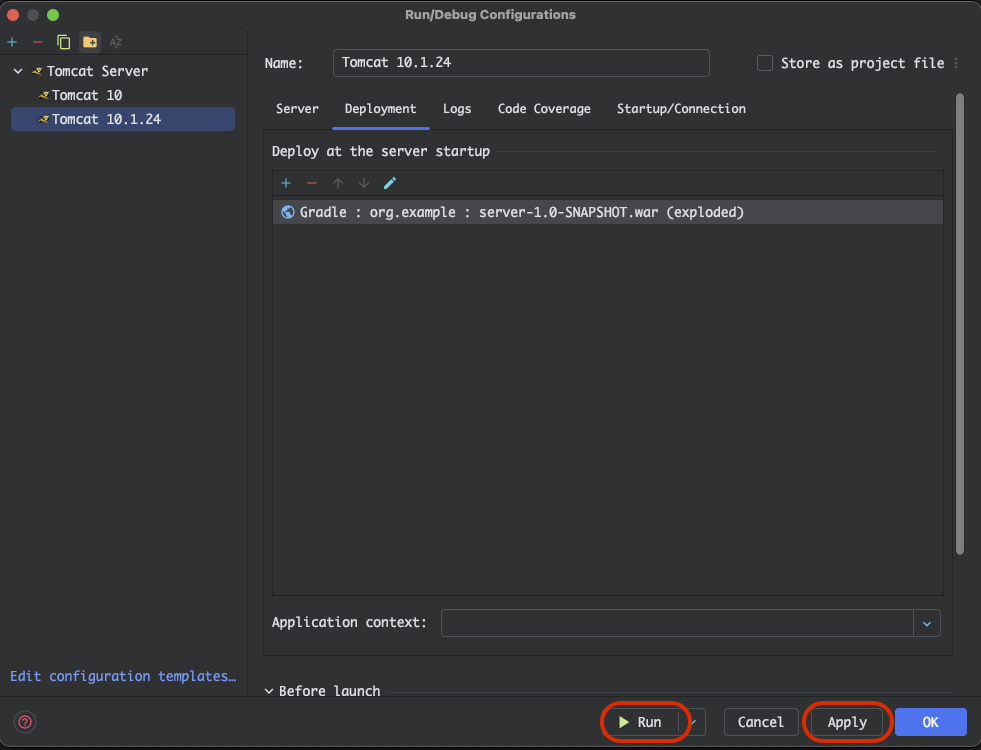
Task: Move deployment artifact up
Action: [x=338, y=183]
